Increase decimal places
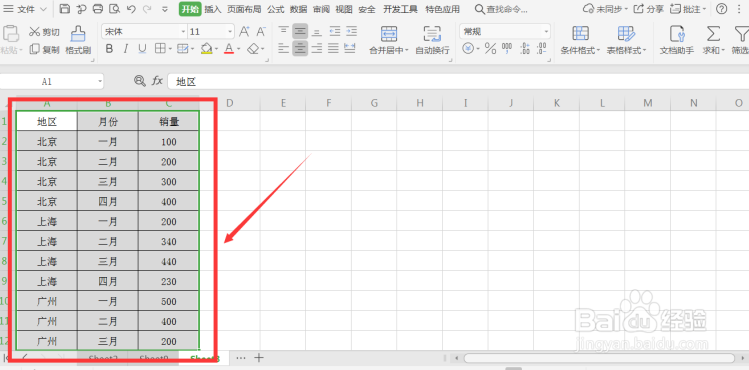Image resolution: width=749 pixels, height=370 pixels. point(524,48)
